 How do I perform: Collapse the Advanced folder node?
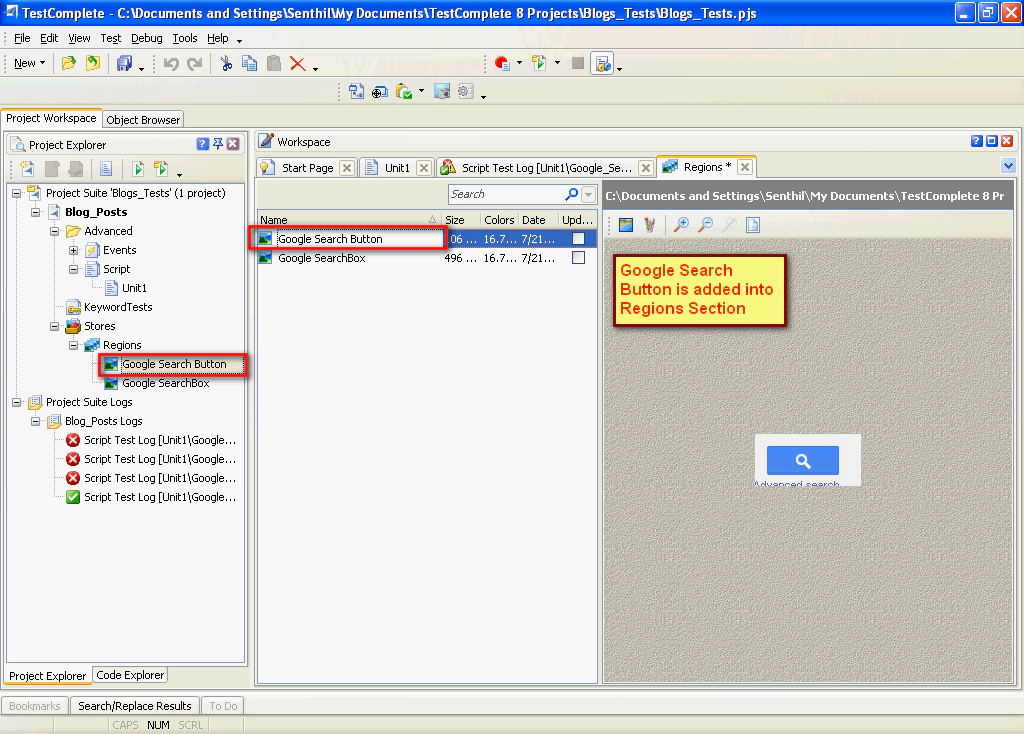(55, 231)
